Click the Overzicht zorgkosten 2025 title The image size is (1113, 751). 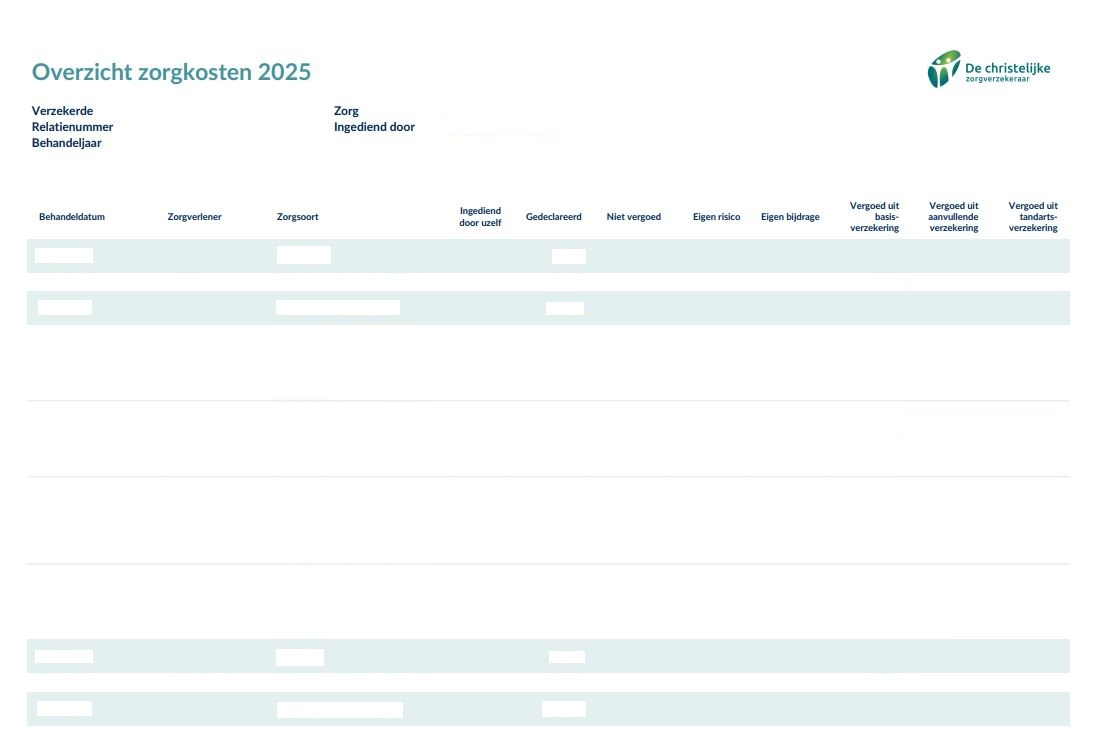[171, 72]
